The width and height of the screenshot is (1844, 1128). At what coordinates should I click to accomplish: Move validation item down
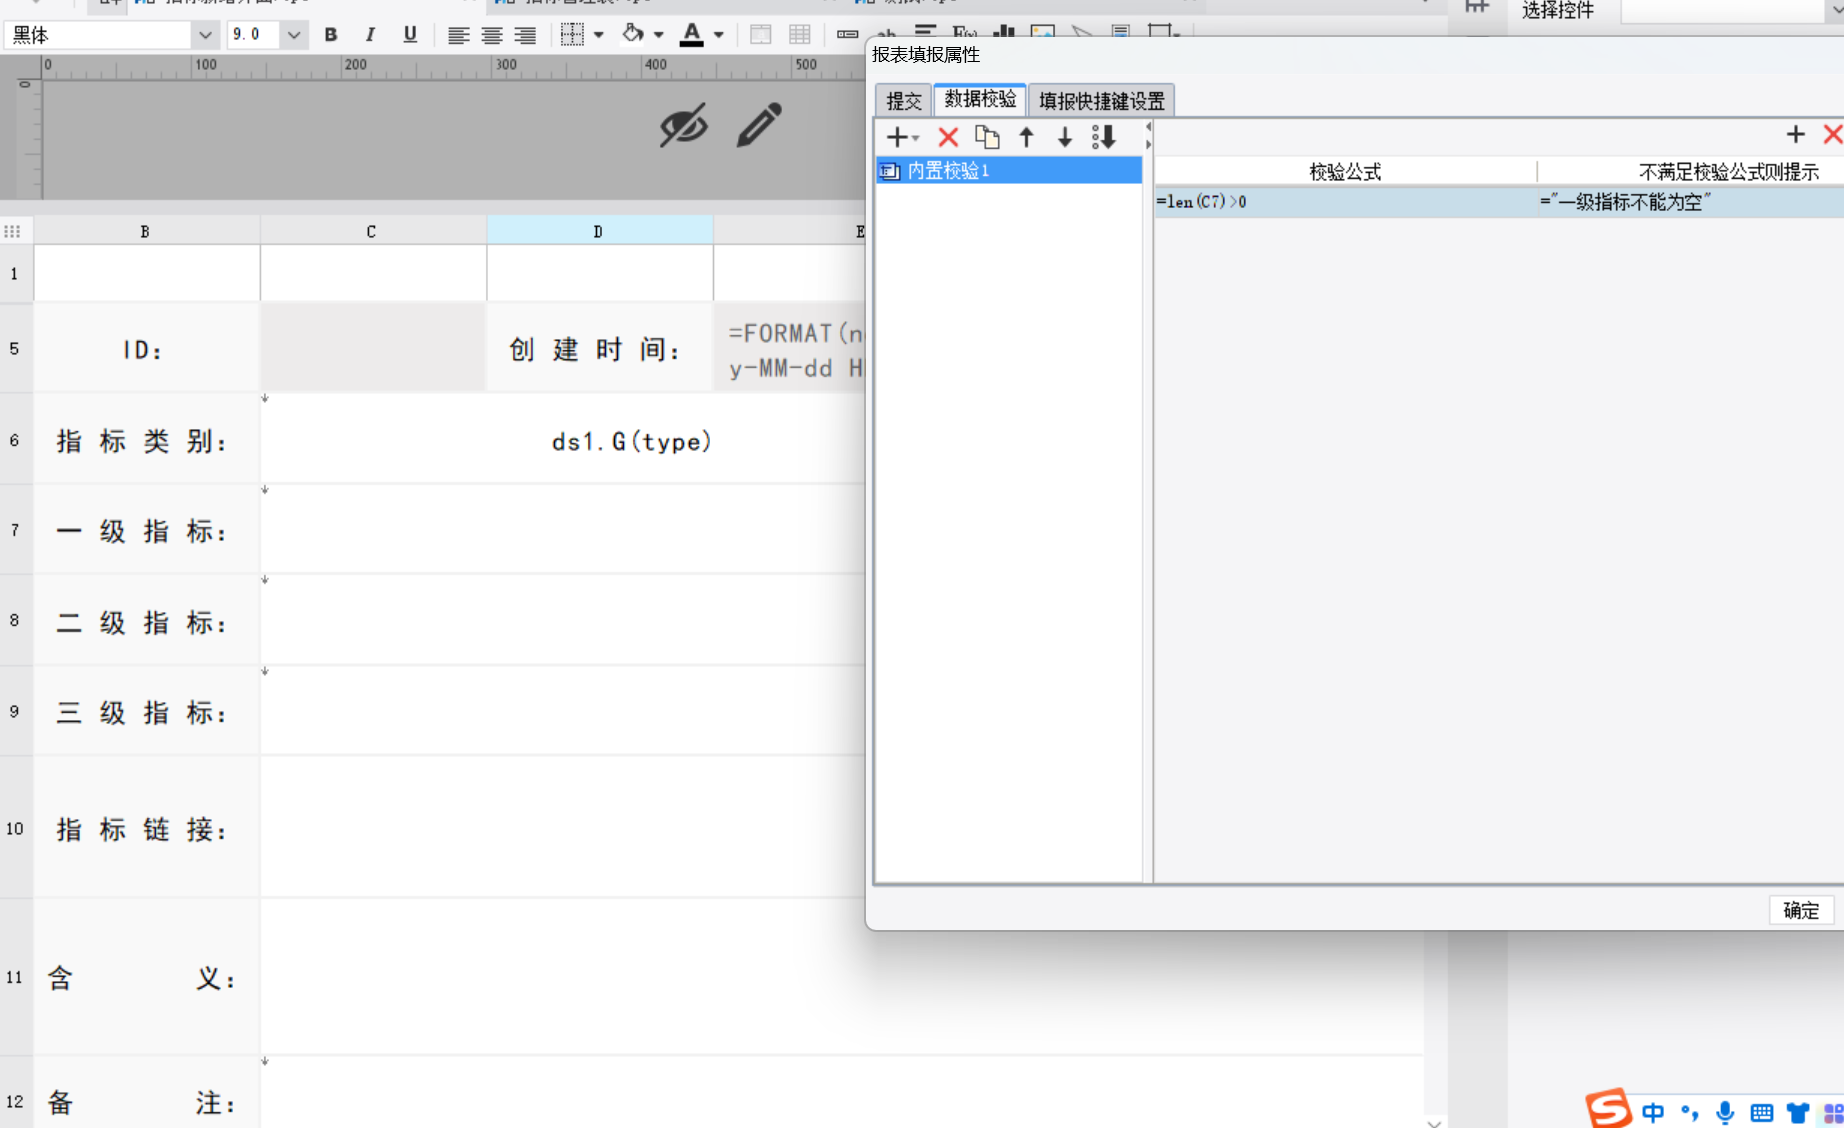pyautogui.click(x=1065, y=137)
